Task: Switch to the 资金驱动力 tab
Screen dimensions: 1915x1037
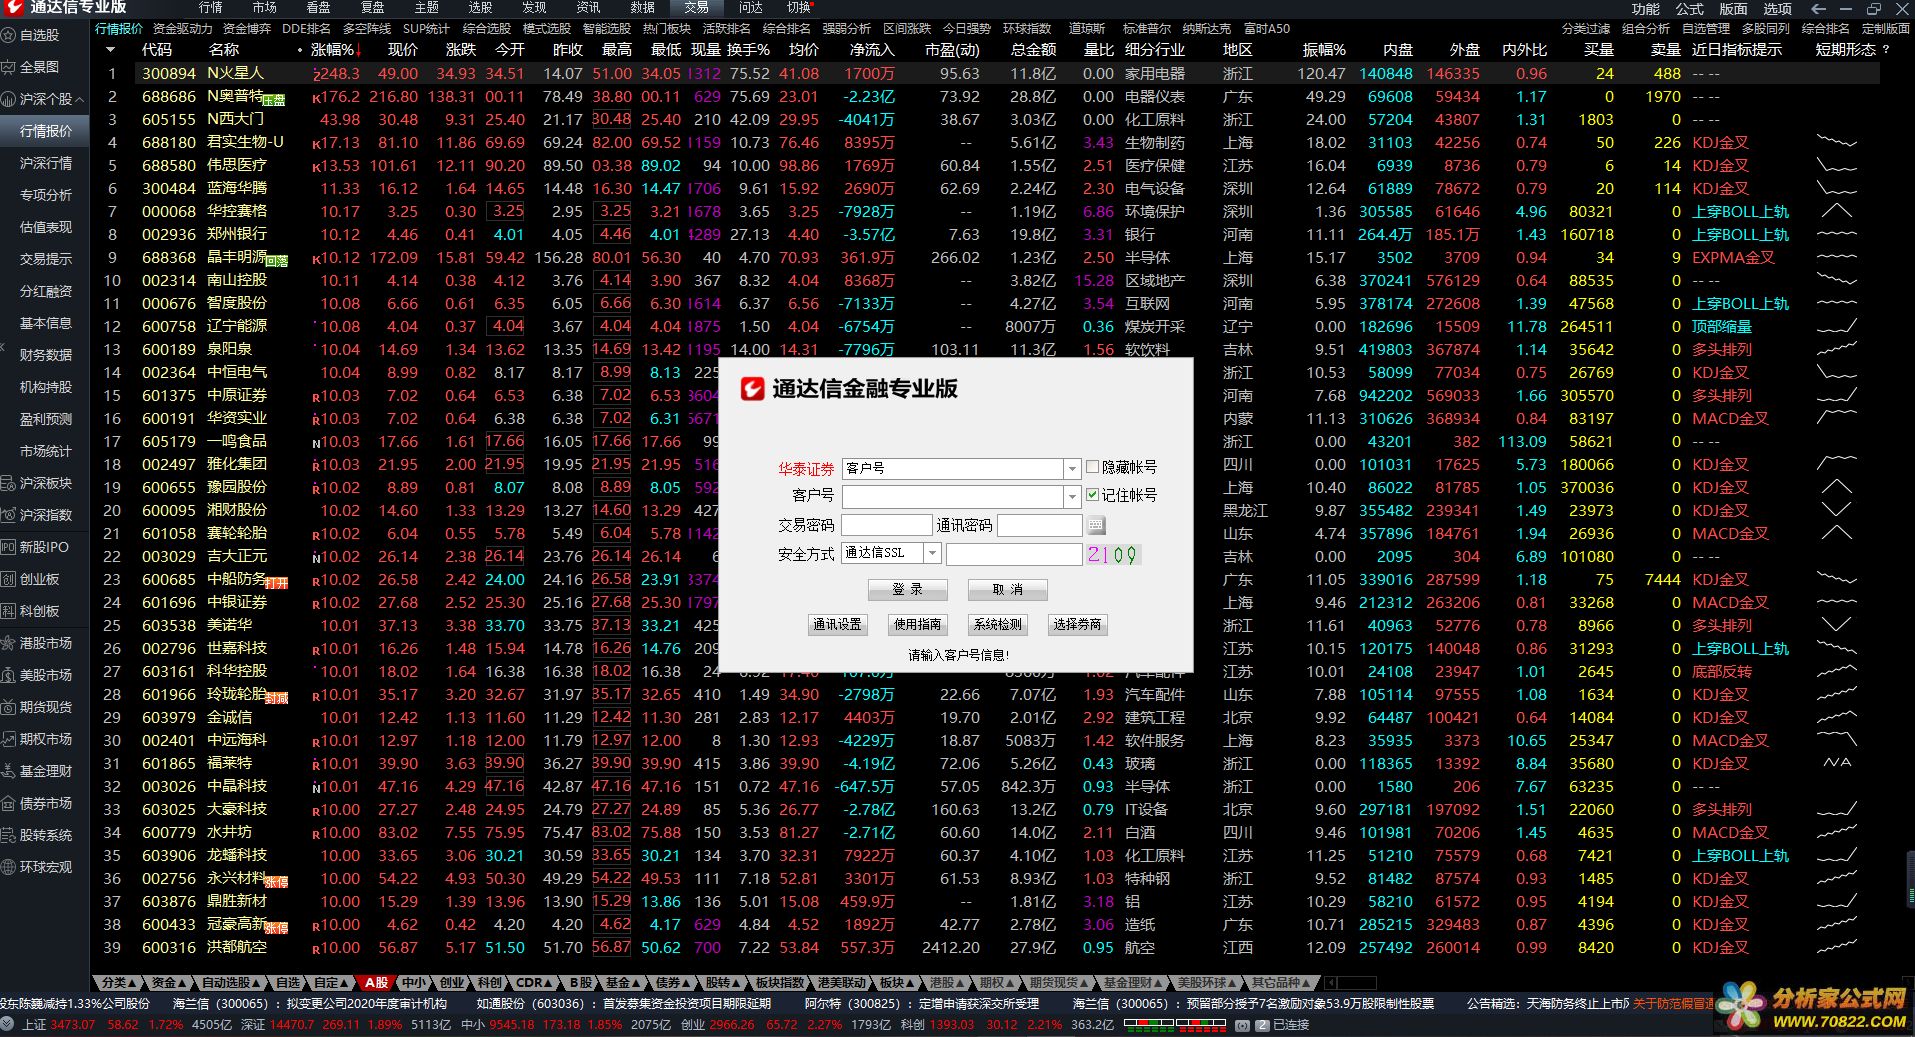Action: coord(182,29)
